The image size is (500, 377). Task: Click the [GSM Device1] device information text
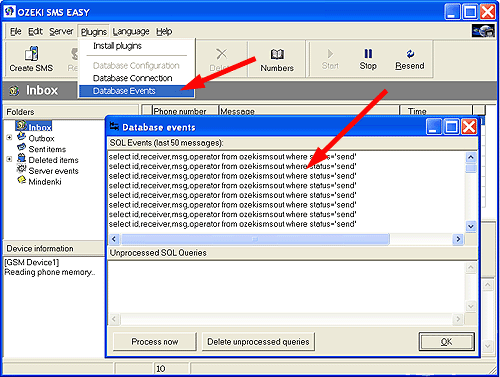[x=32, y=262]
